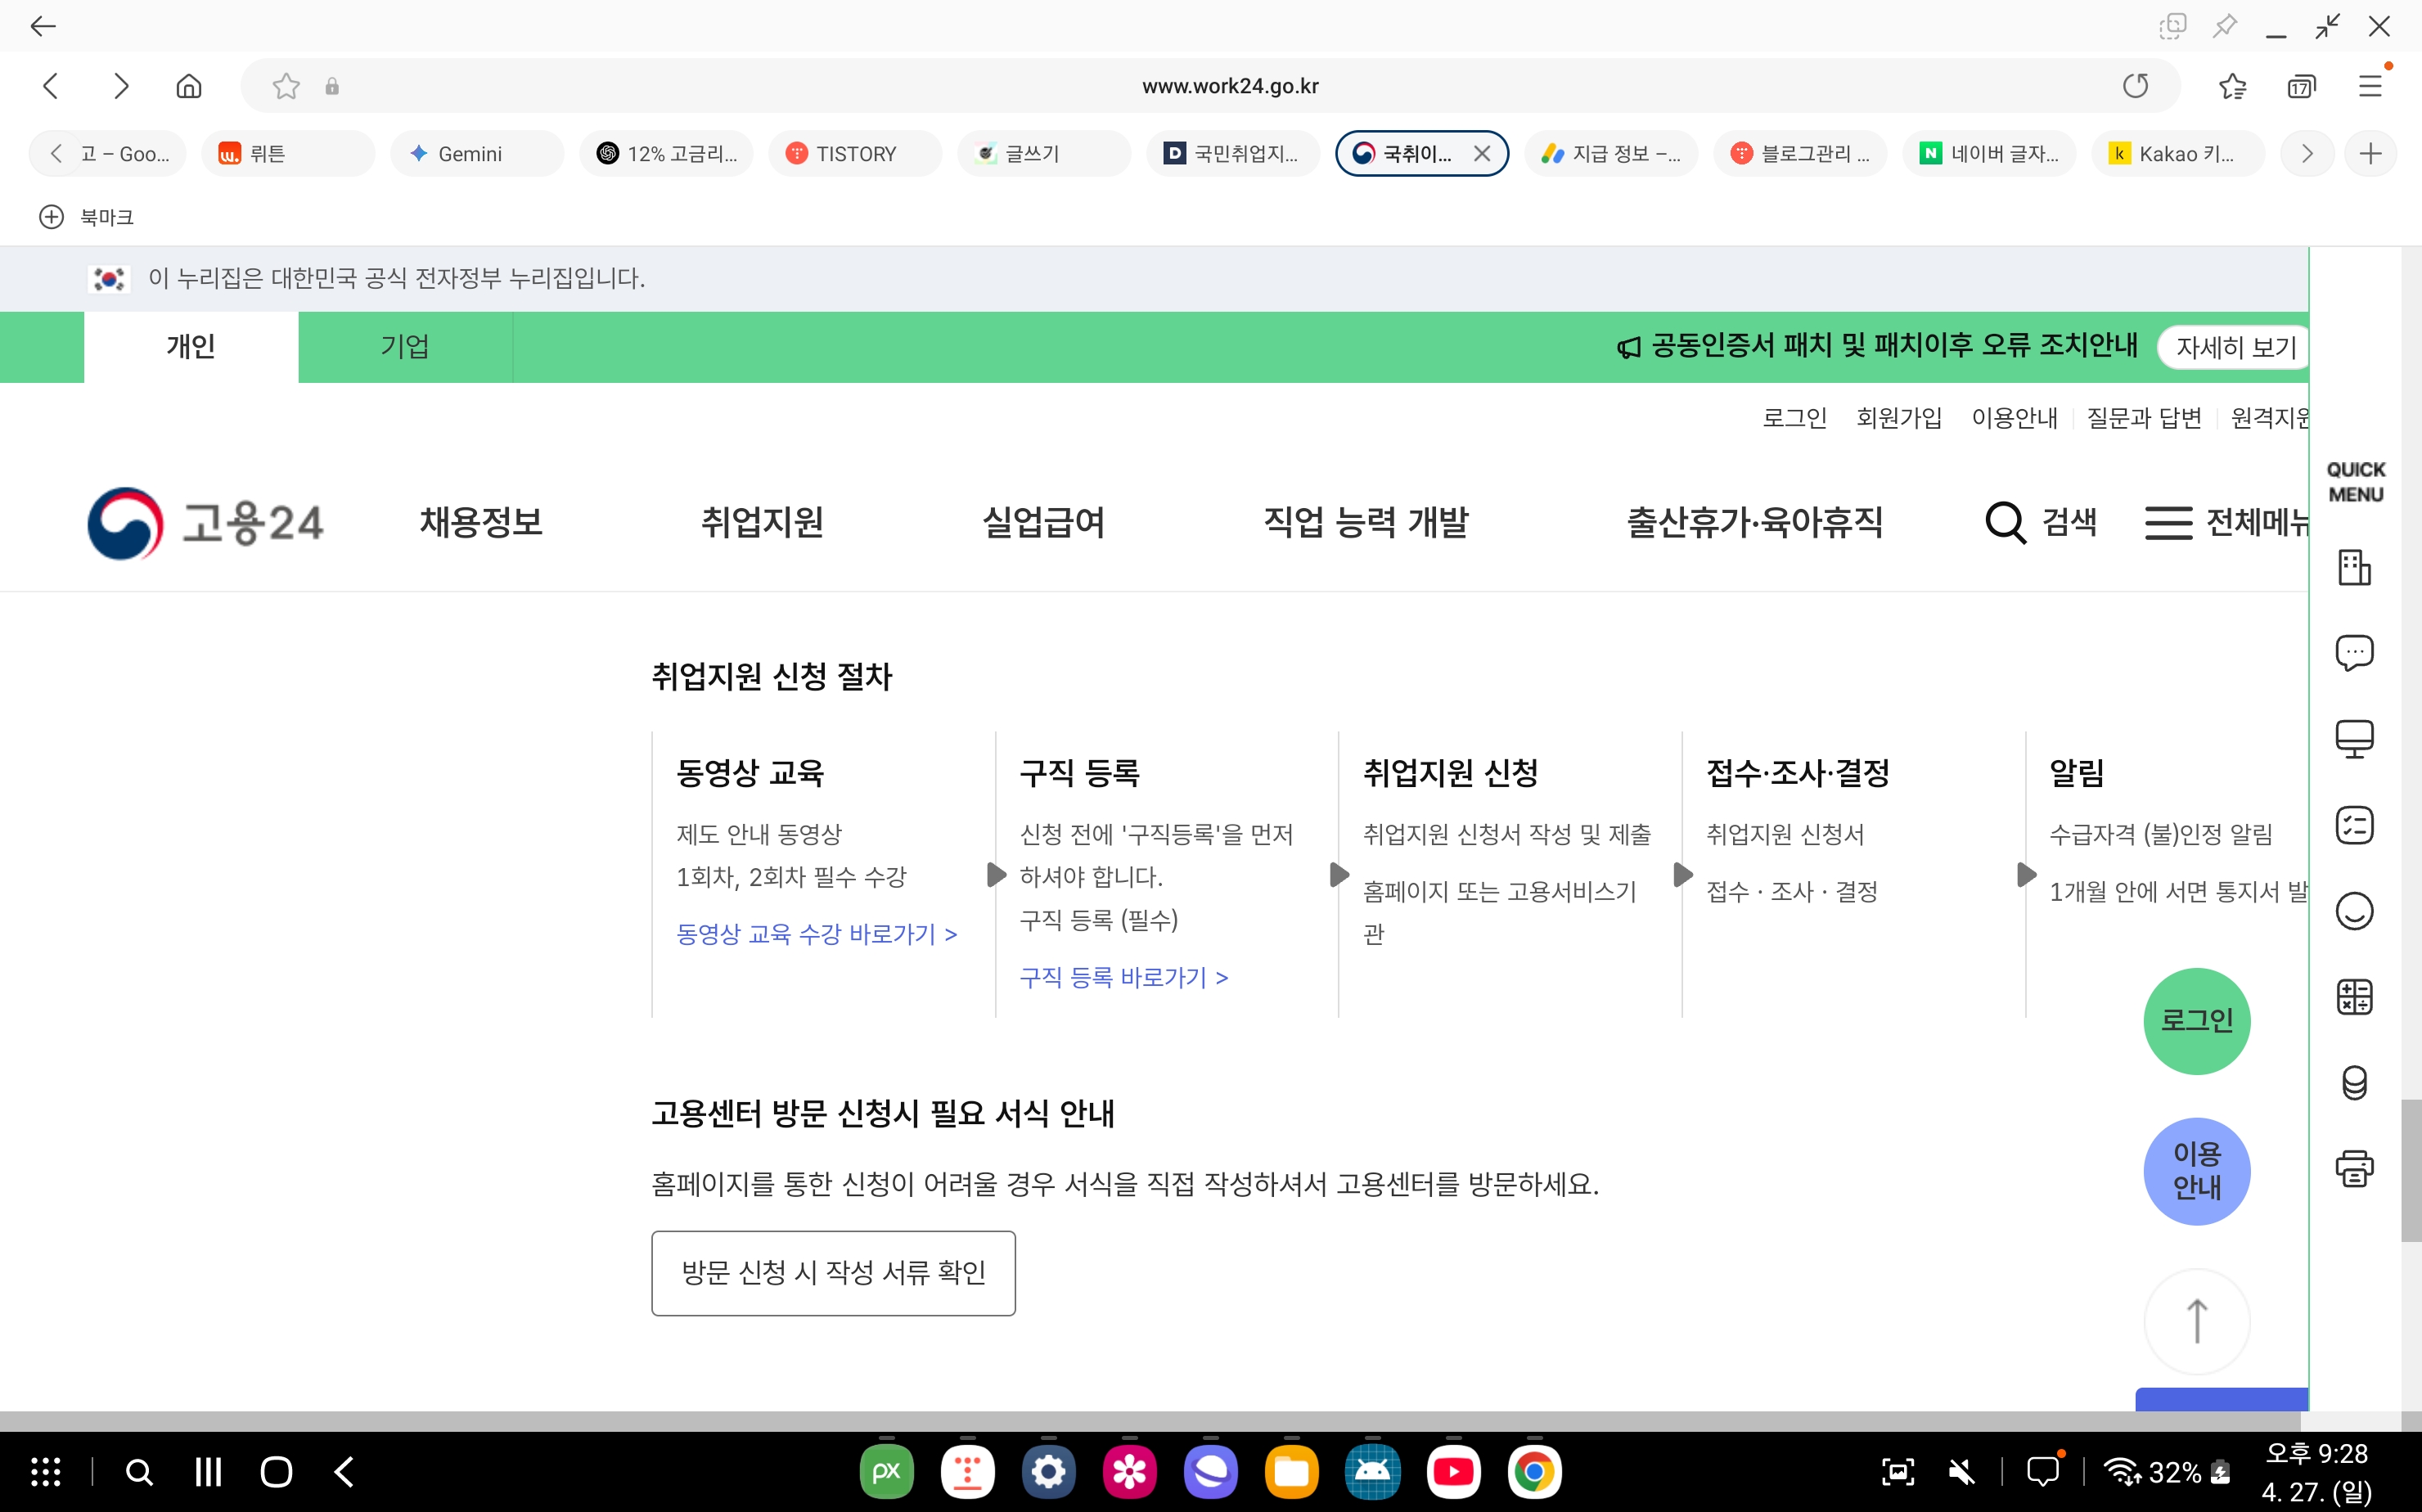Expand the next tabs chevron arrow

pyautogui.click(x=2306, y=153)
